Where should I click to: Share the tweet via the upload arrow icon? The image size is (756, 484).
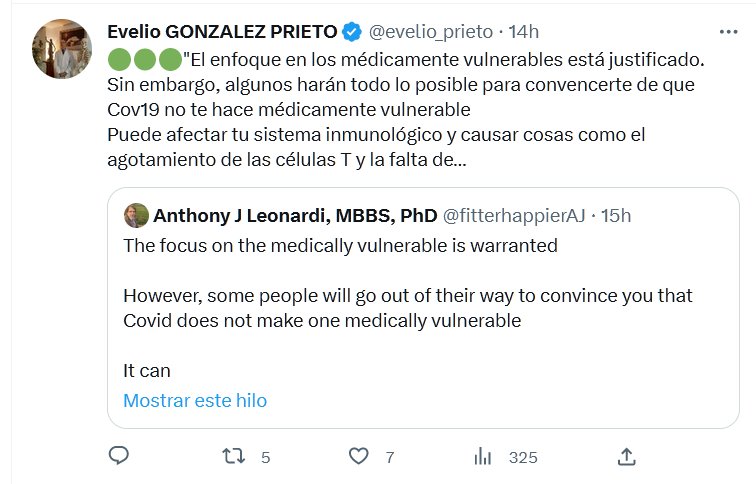point(627,456)
